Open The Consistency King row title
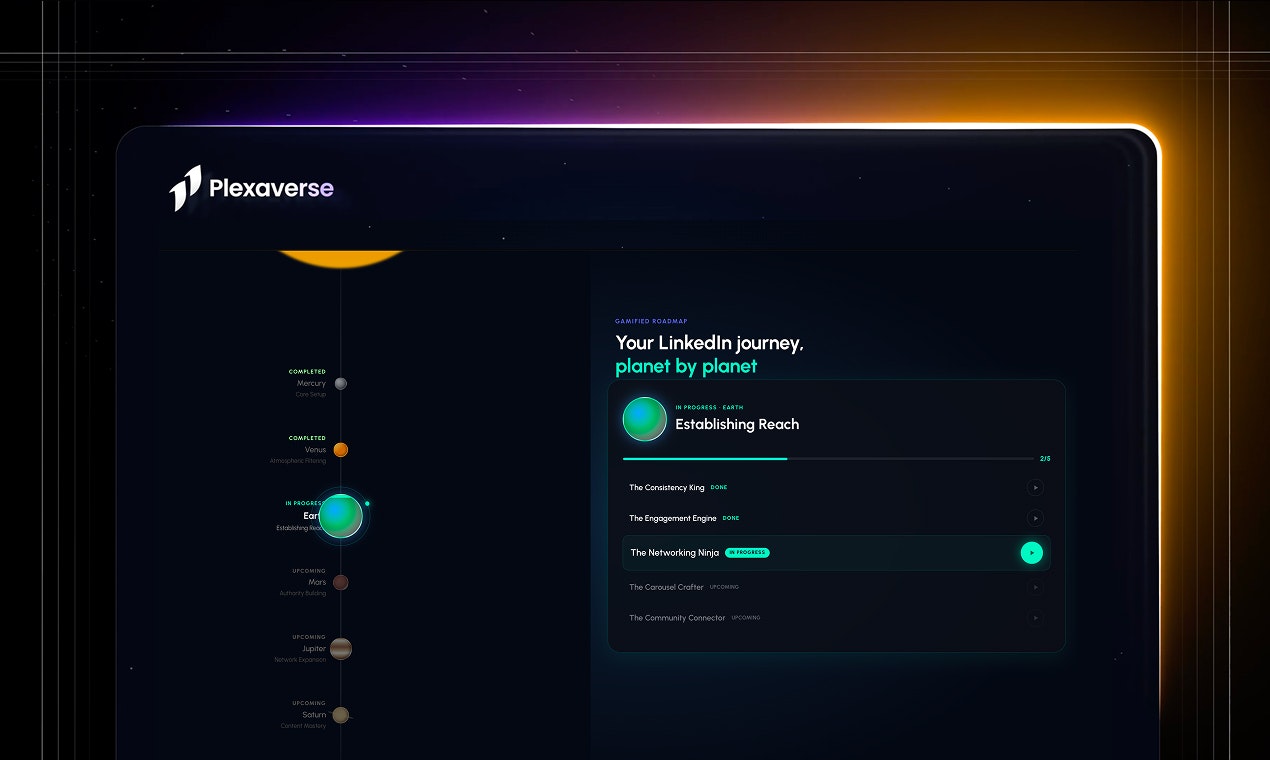1270x760 pixels. [x=667, y=488]
